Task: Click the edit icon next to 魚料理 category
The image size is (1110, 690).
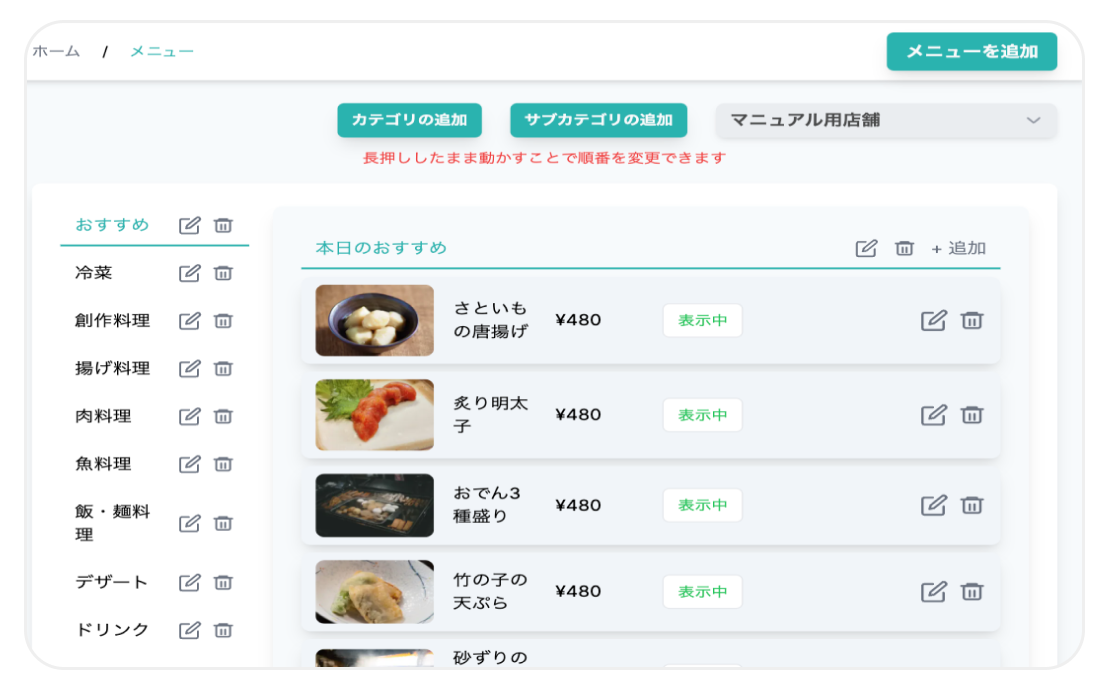Action: pyautogui.click(x=189, y=464)
